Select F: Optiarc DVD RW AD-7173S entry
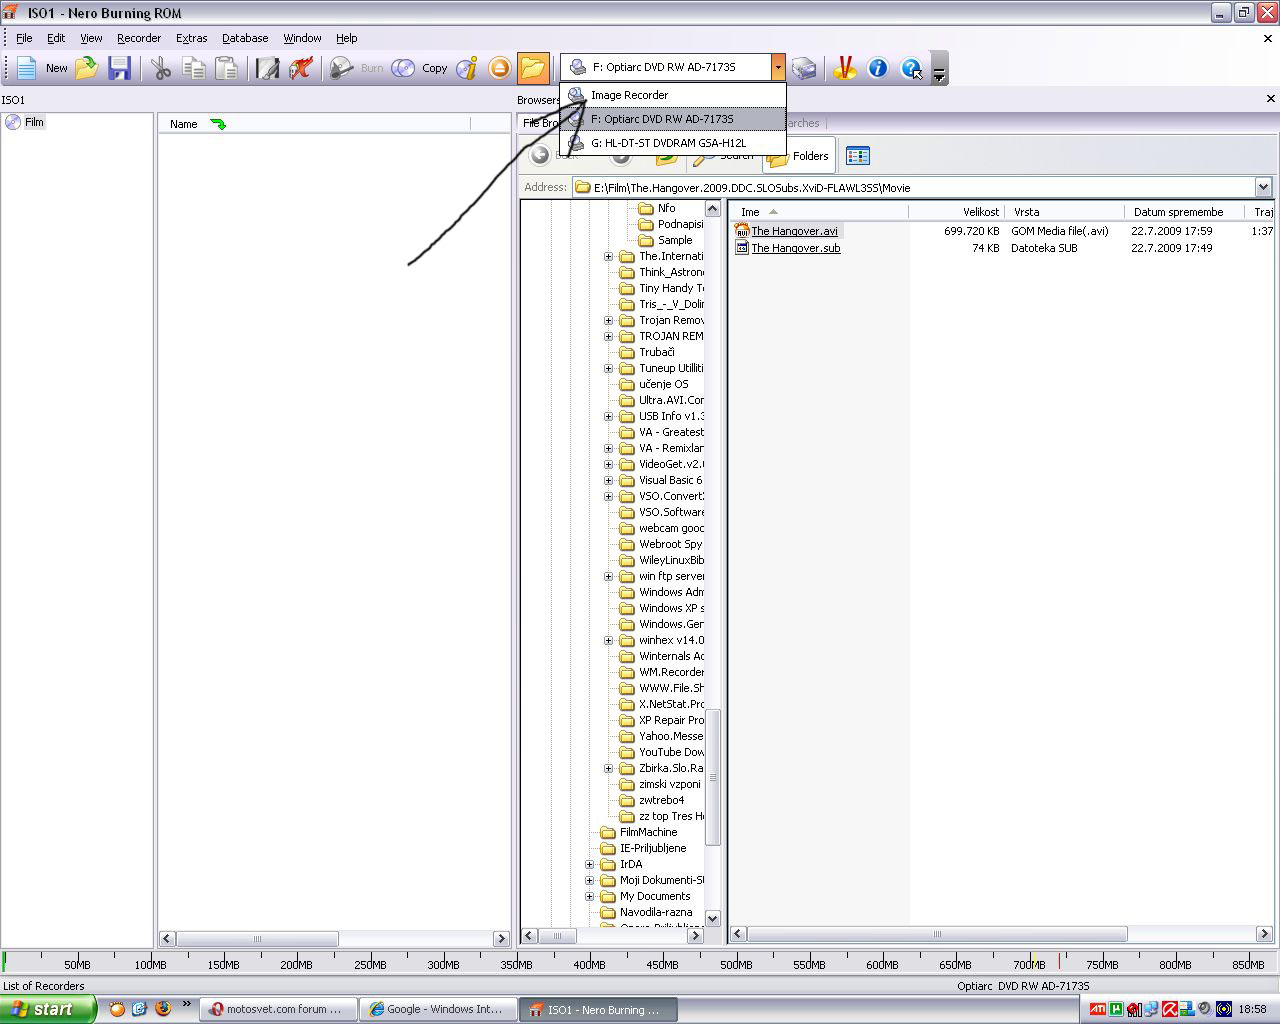The width and height of the screenshot is (1280, 1024). tap(673, 119)
